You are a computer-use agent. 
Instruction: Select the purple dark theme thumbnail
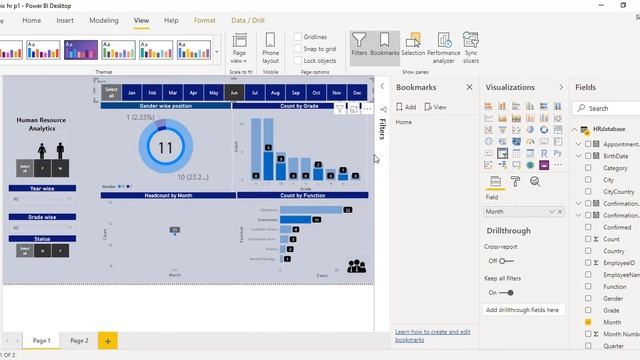point(81,50)
